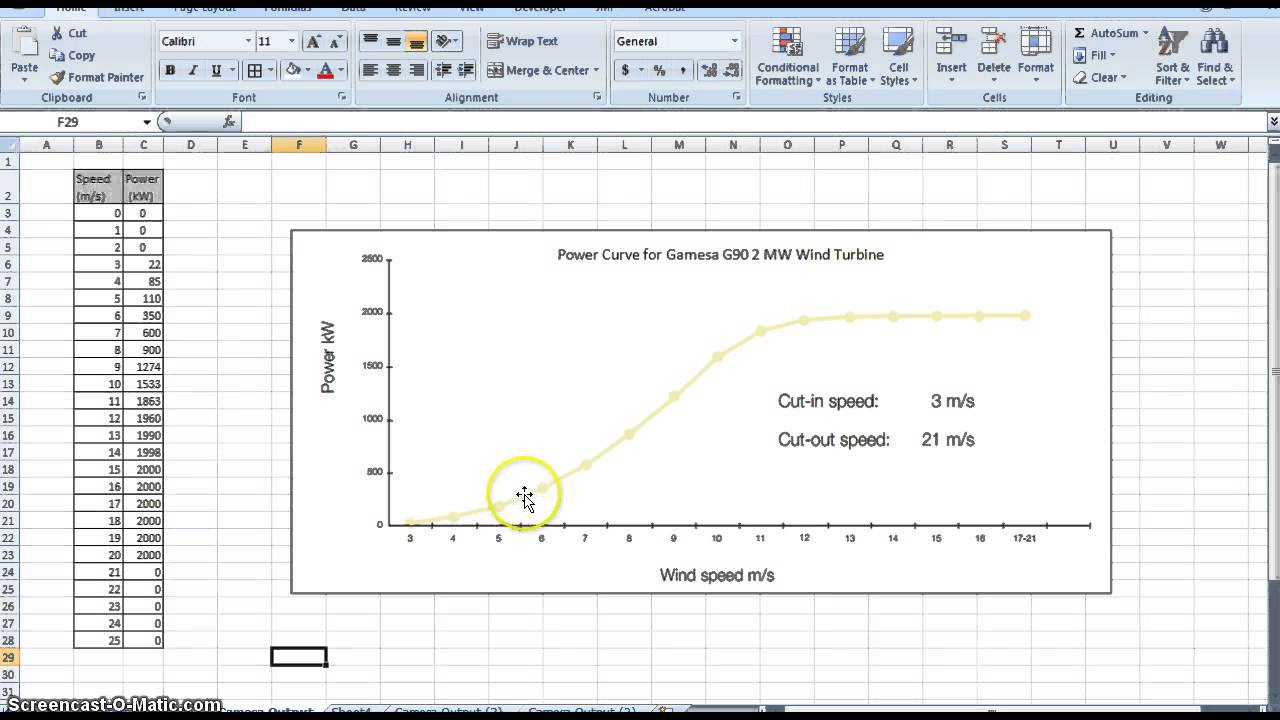Apply Accounting Number Format dollar sign
The width and height of the screenshot is (1280, 720).
pos(625,70)
